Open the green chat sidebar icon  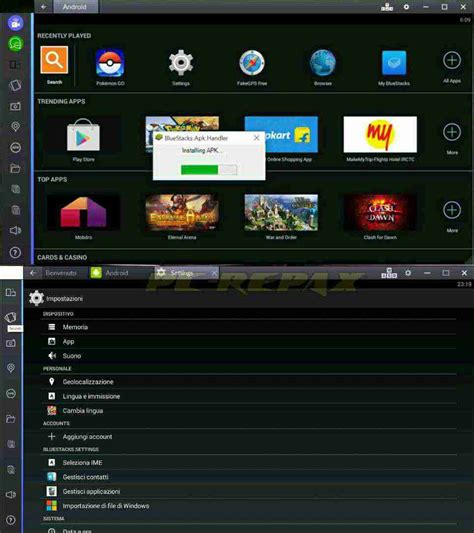(15, 44)
